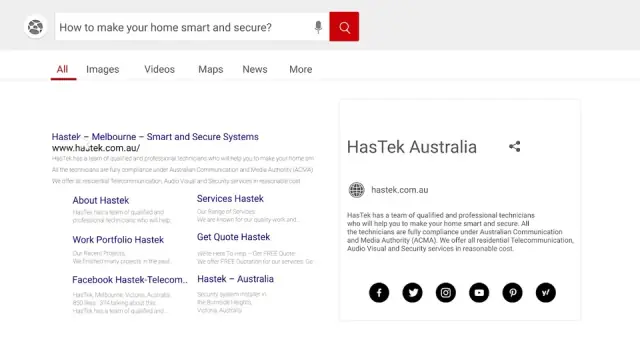Open the Services Hastek sitelink

click(x=230, y=199)
